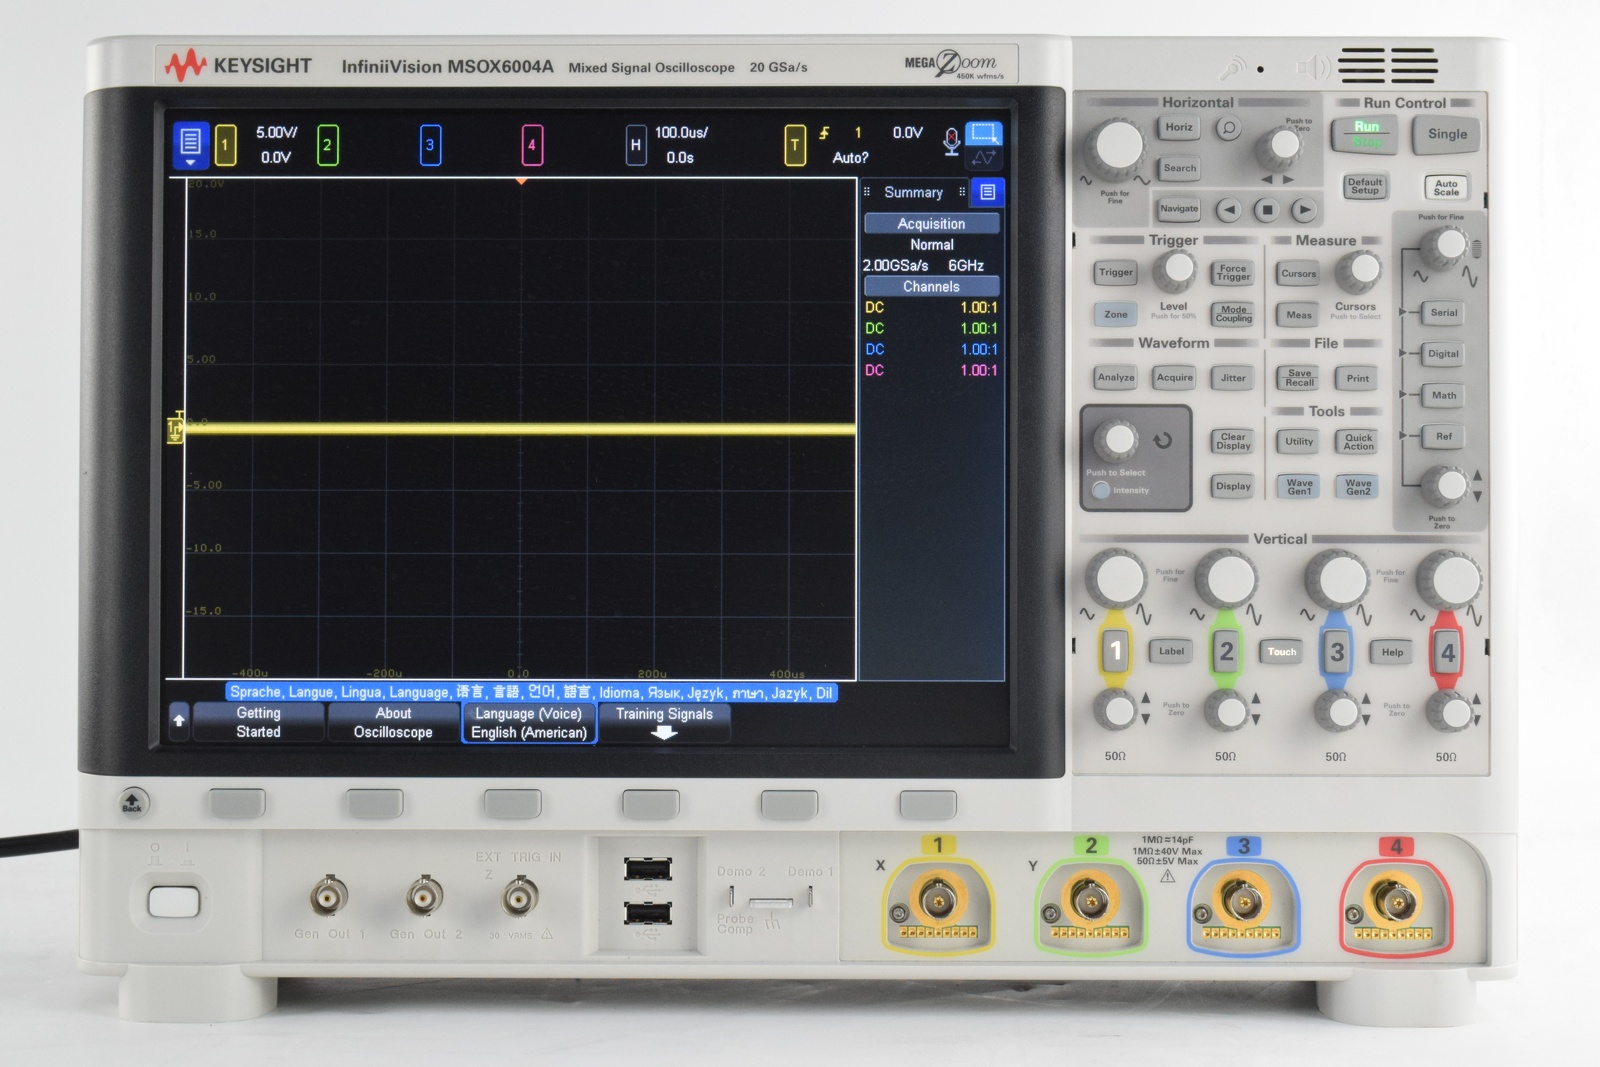1600x1067 pixels.
Task: Tap the voice microphone icon
Action: coord(951,143)
